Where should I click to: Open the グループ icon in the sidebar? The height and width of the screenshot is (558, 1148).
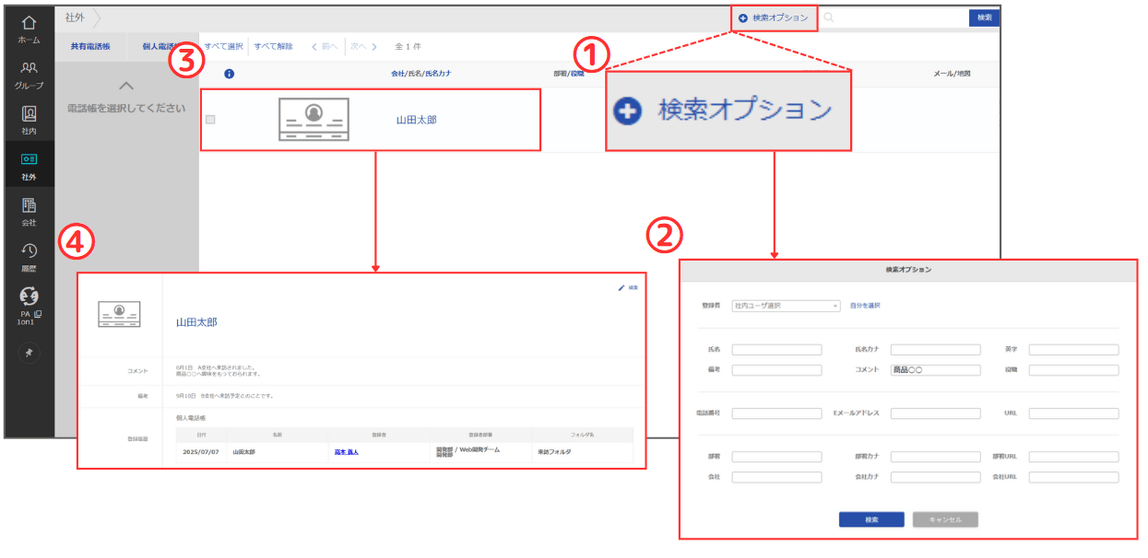click(x=29, y=68)
